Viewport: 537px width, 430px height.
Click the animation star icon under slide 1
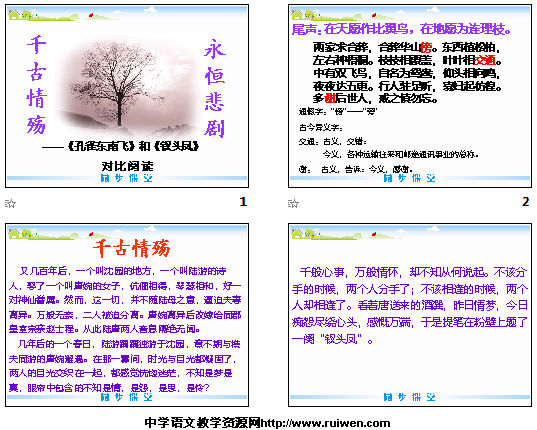point(10,204)
